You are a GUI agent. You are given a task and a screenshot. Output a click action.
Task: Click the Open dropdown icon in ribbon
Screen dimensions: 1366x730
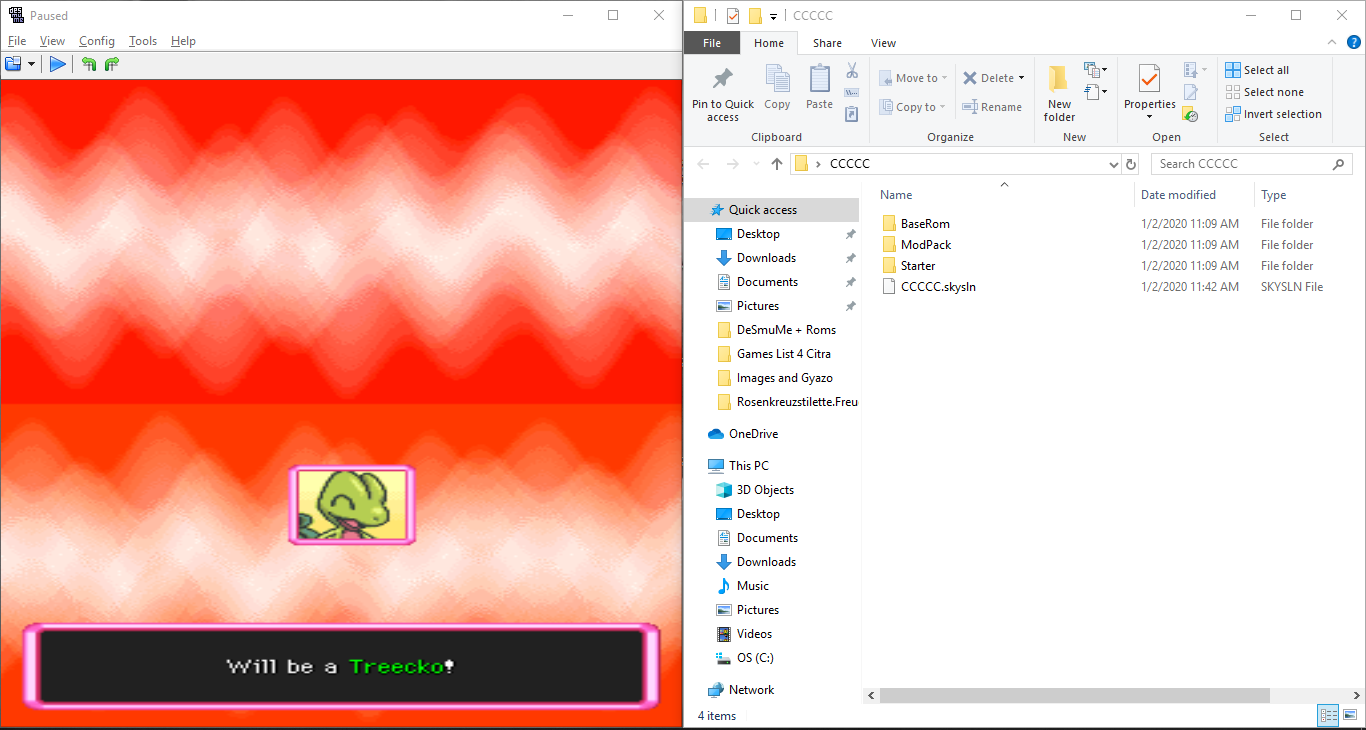coord(1195,70)
